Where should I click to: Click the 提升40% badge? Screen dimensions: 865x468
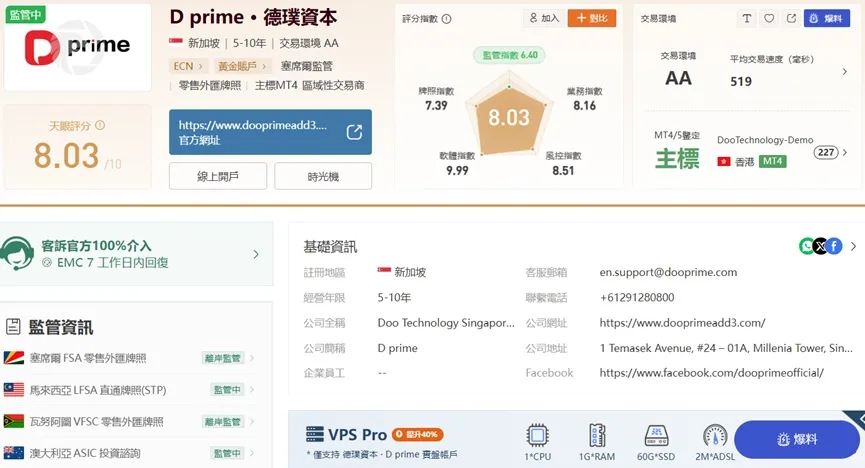click(418, 434)
